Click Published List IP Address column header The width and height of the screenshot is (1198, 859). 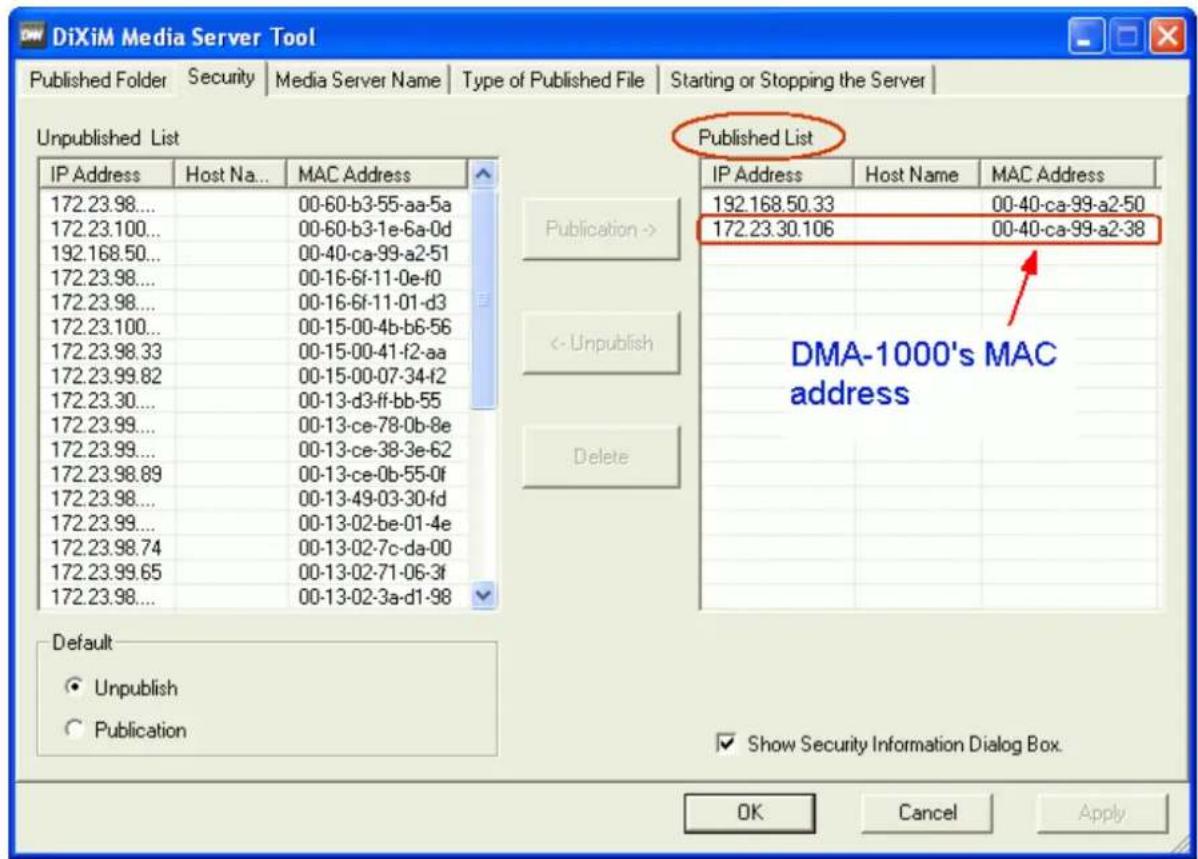coord(776,174)
